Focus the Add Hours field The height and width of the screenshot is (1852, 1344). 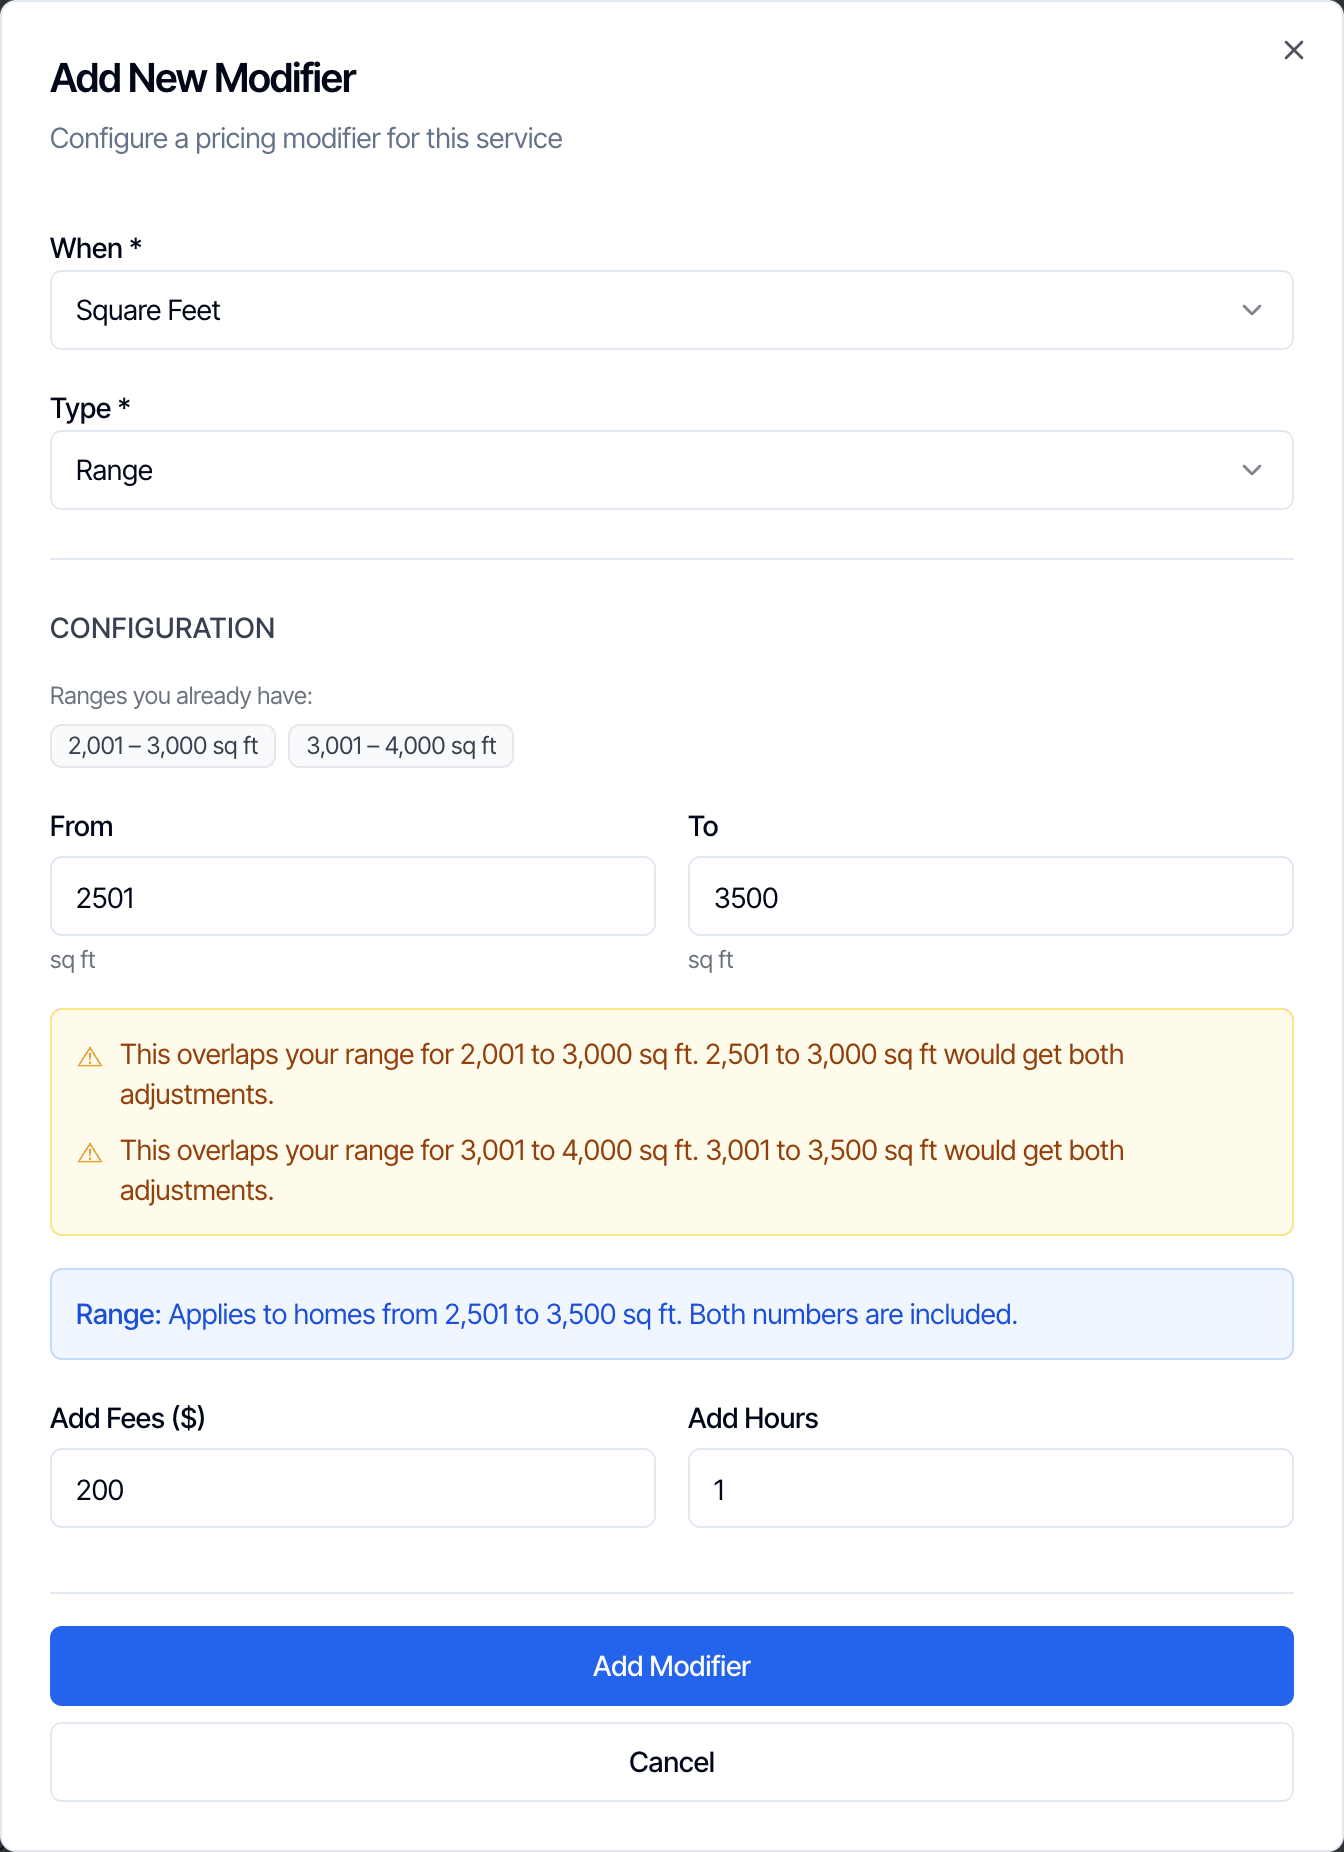pos(991,1488)
